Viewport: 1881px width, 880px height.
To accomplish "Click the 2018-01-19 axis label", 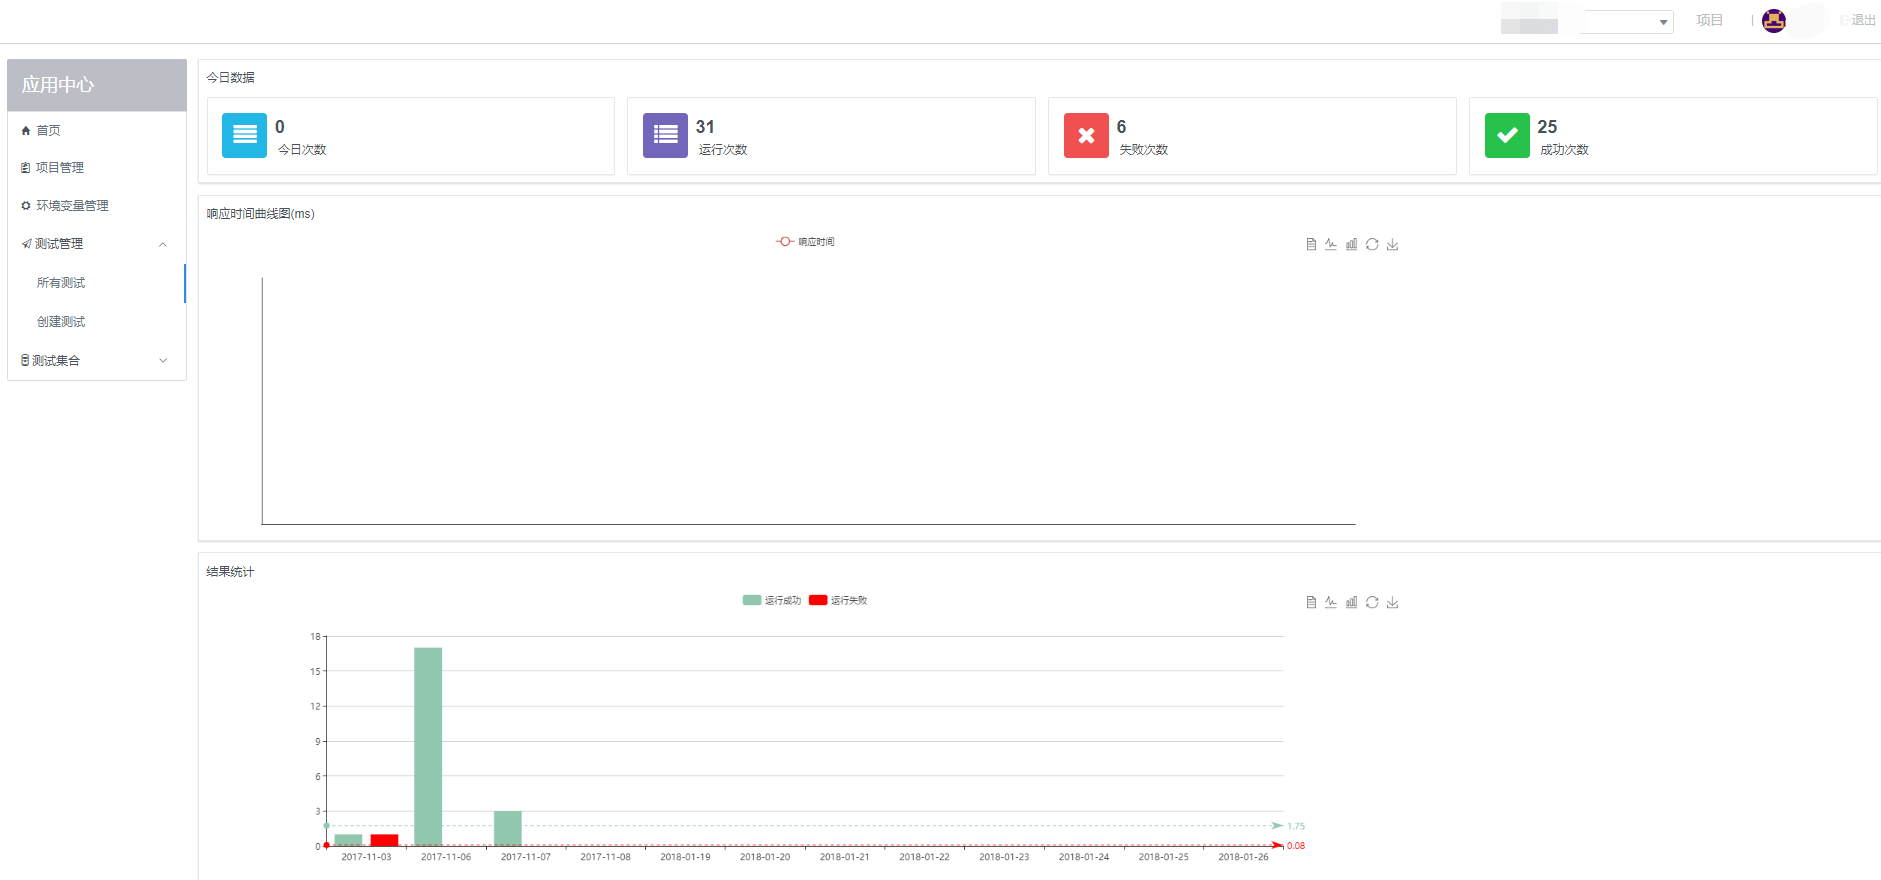I will coord(685,857).
